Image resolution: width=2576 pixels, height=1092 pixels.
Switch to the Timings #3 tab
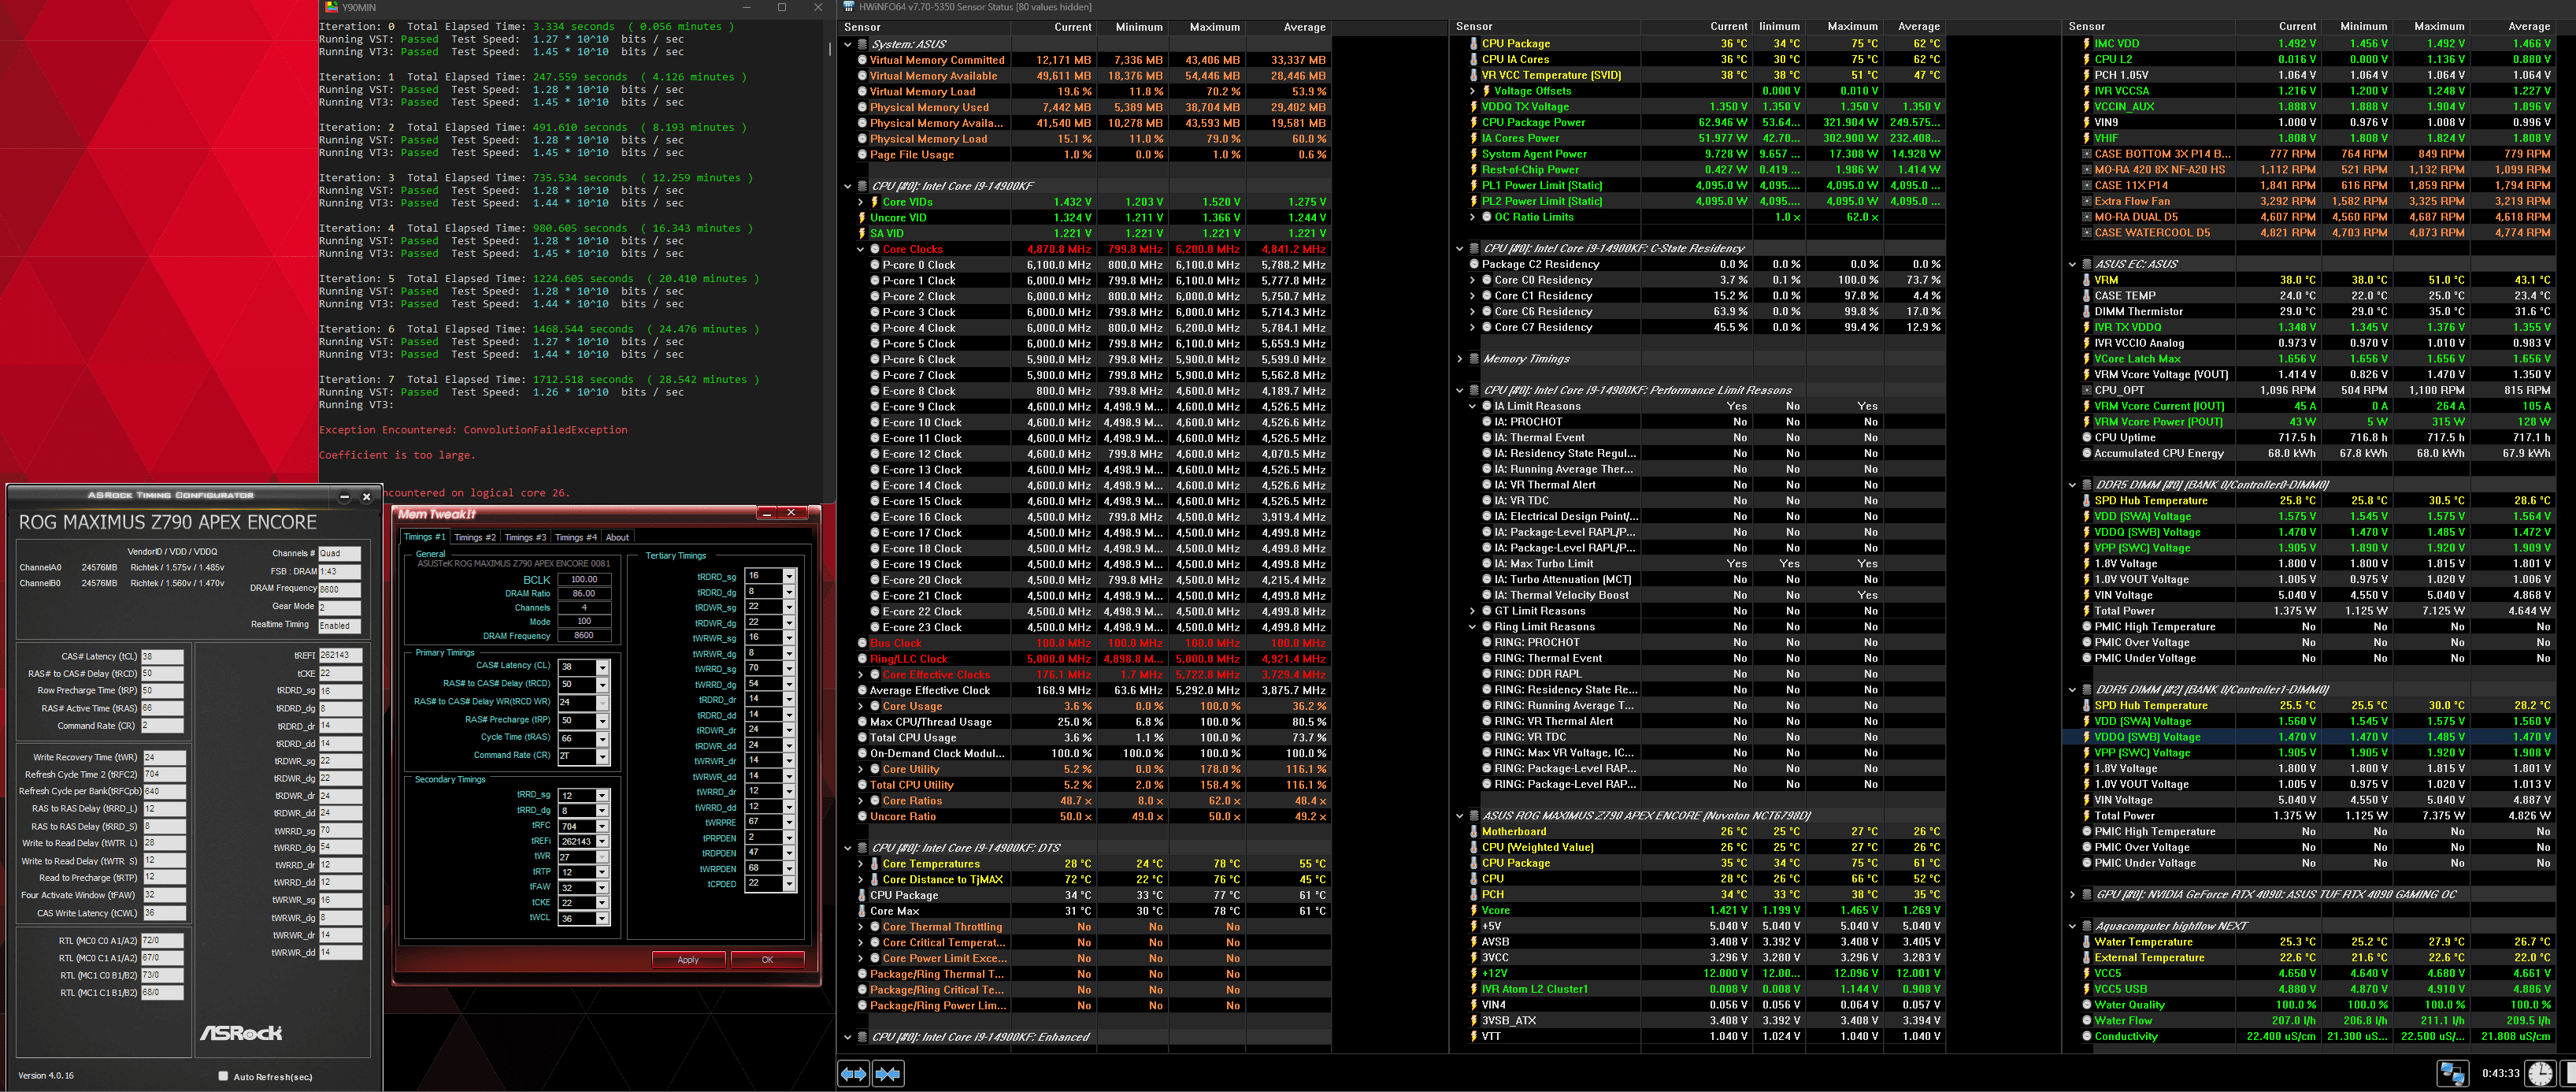coord(525,538)
